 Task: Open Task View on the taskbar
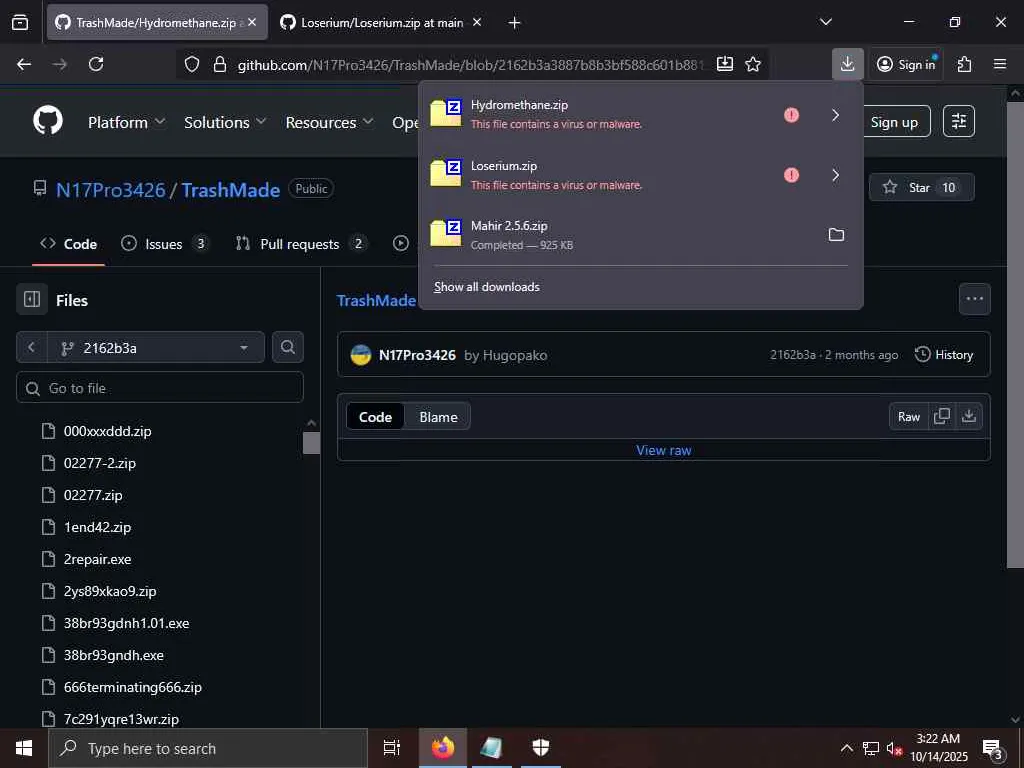(x=392, y=748)
